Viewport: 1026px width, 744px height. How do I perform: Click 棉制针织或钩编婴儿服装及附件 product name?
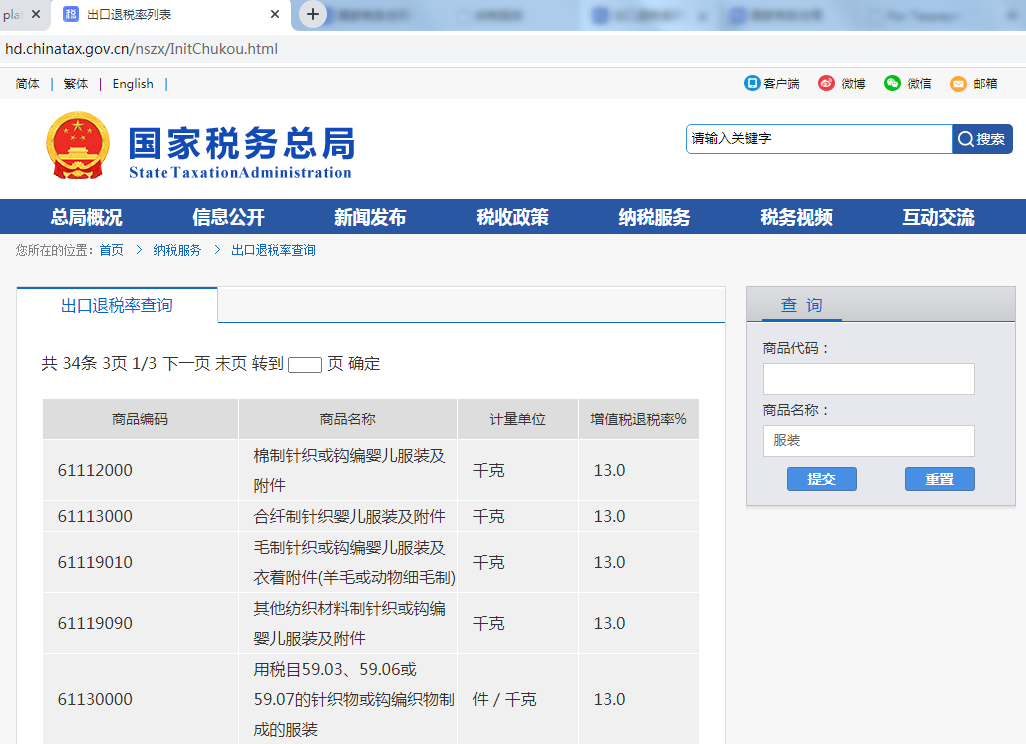tap(349, 470)
